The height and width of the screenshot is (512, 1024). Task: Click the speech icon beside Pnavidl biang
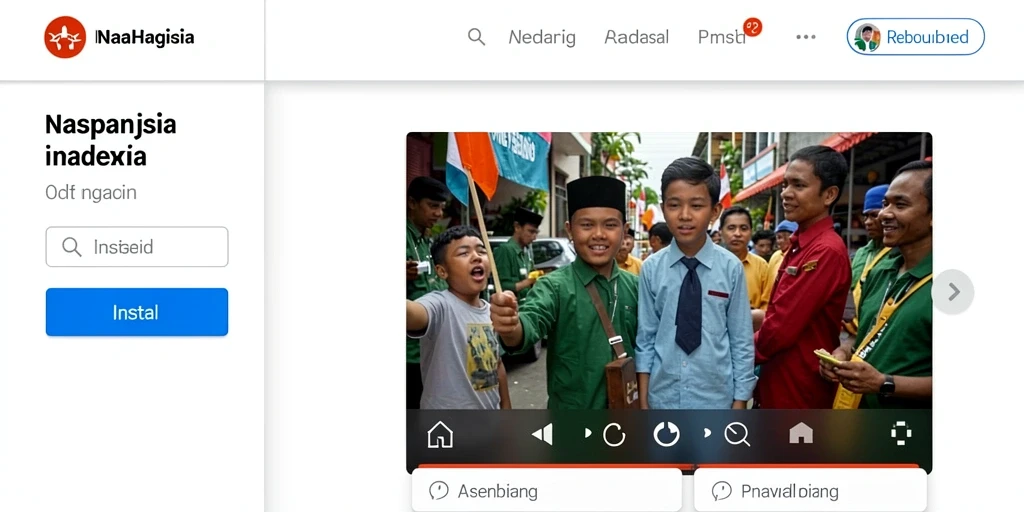721,490
